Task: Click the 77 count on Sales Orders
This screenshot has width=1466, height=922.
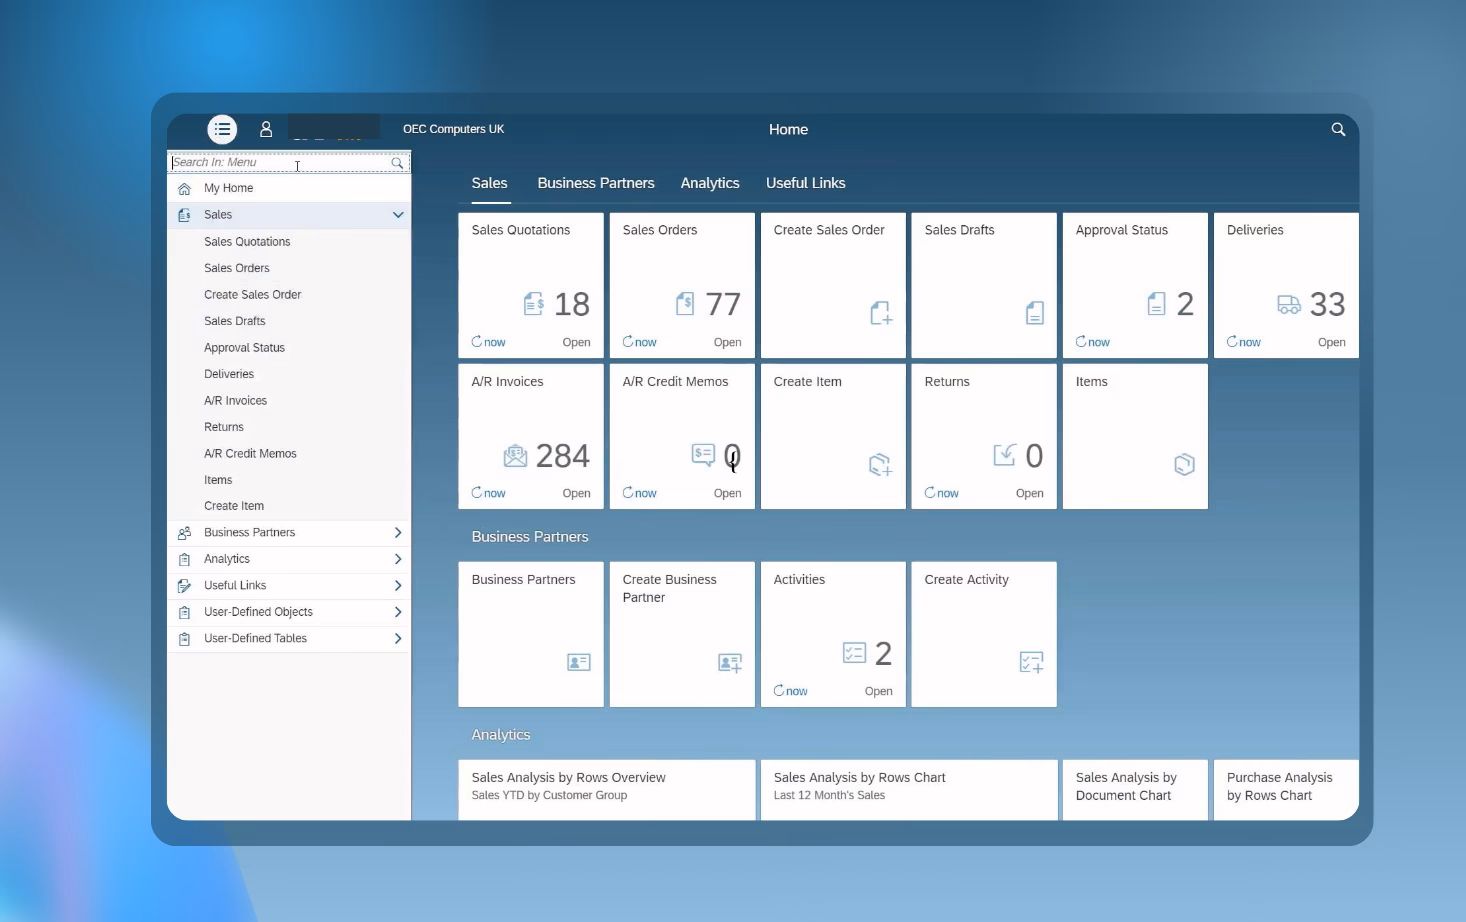Action: 723,304
